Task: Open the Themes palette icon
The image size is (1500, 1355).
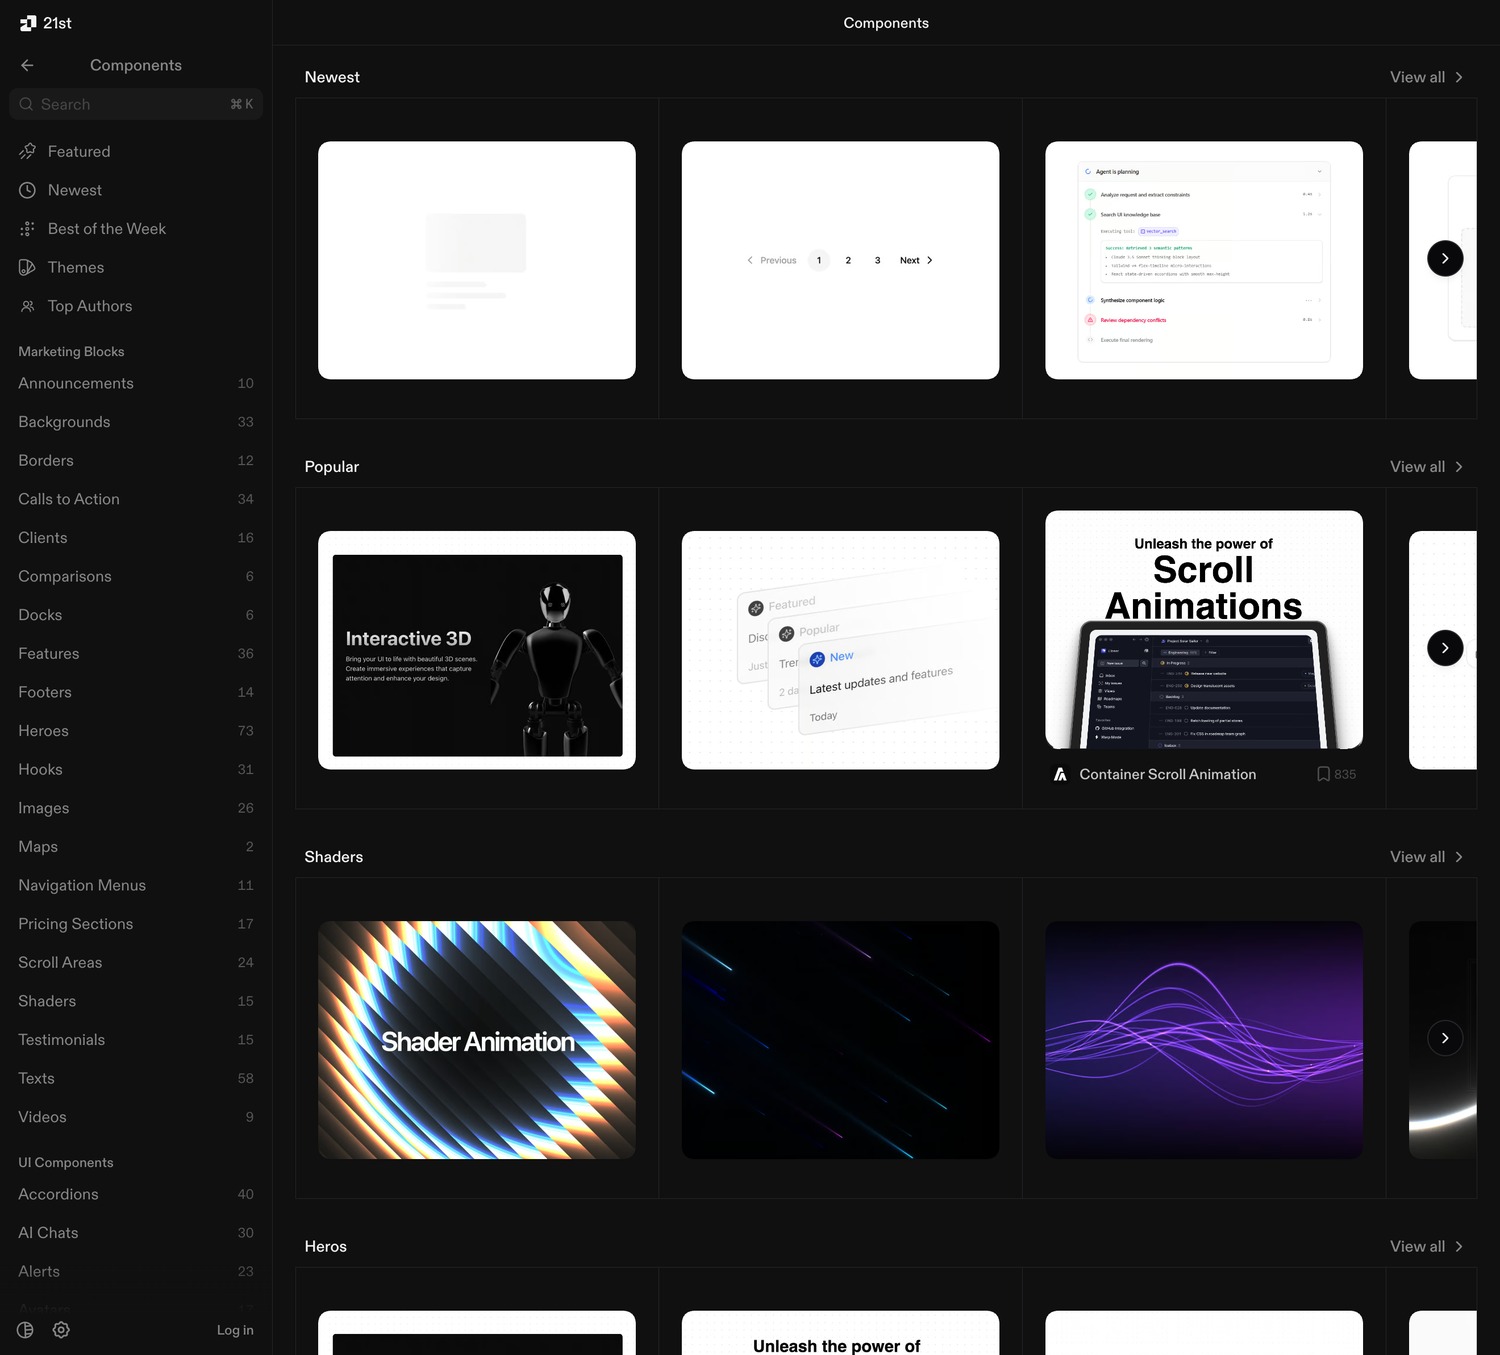Action: pyautogui.click(x=27, y=267)
